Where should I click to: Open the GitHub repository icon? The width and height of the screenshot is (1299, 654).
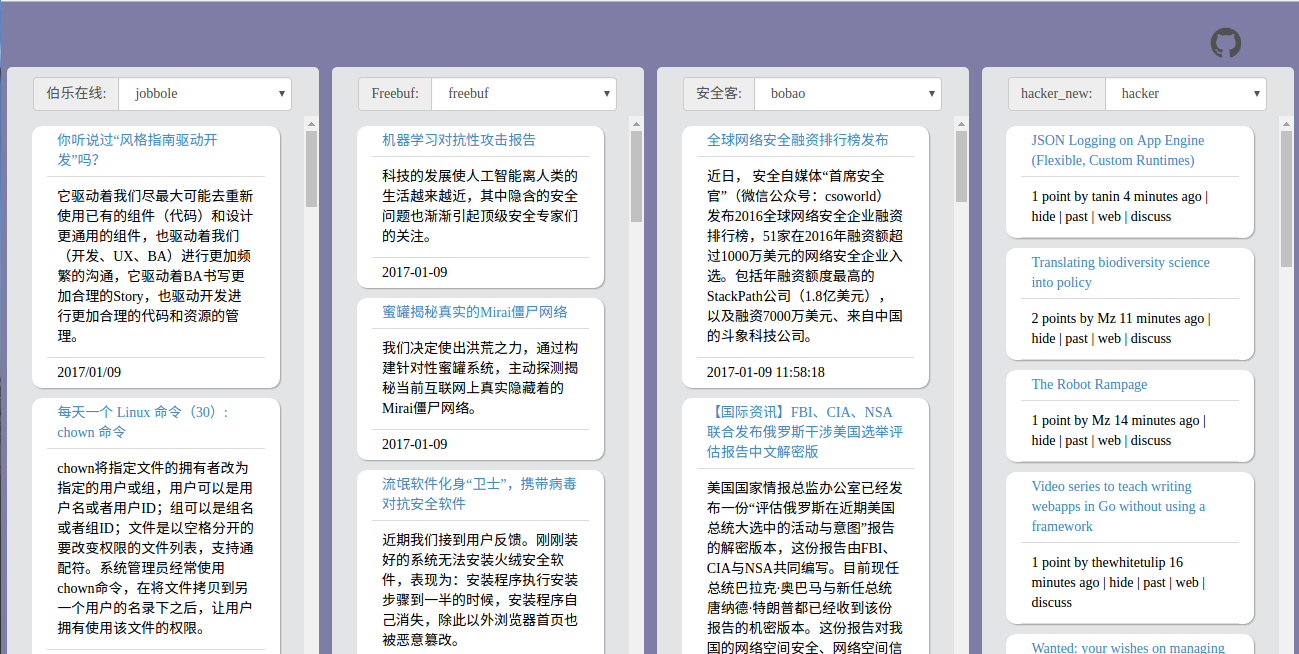[1226, 43]
